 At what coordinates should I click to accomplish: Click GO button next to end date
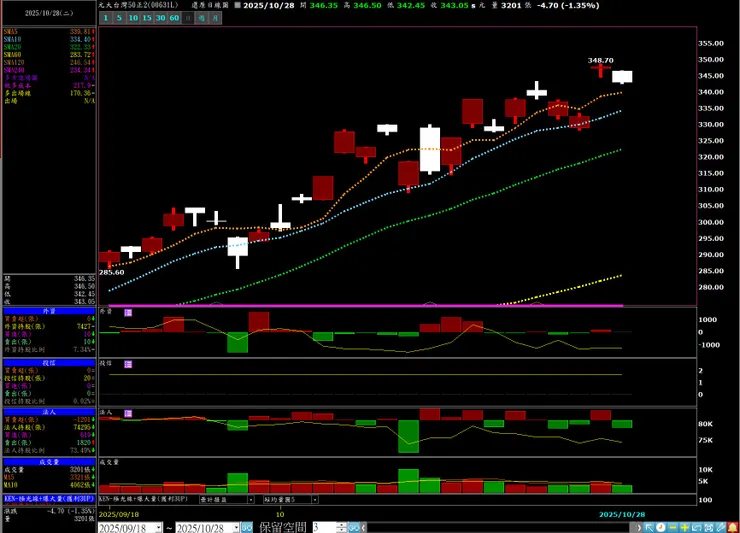coord(247,528)
